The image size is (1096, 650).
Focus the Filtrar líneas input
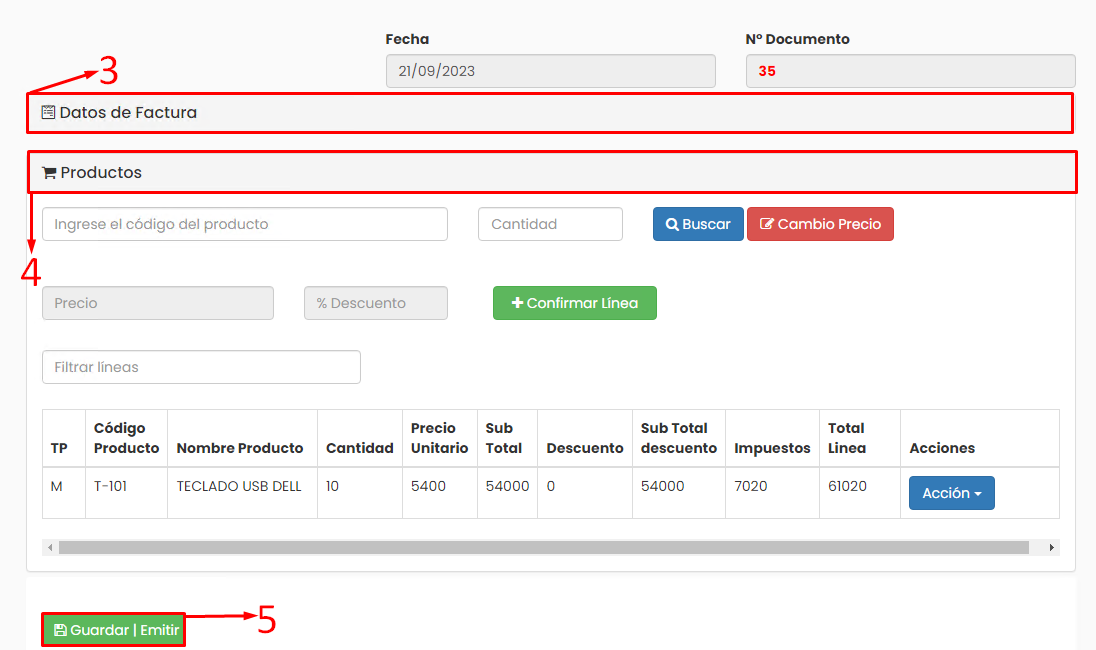pyautogui.click(x=201, y=367)
